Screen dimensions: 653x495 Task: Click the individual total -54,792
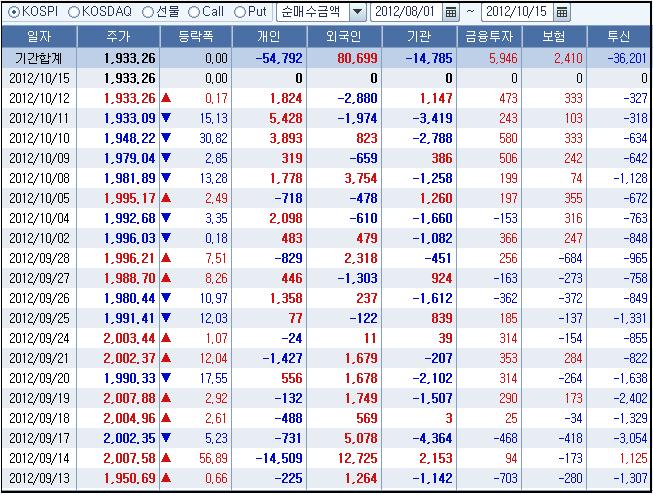(x=279, y=58)
